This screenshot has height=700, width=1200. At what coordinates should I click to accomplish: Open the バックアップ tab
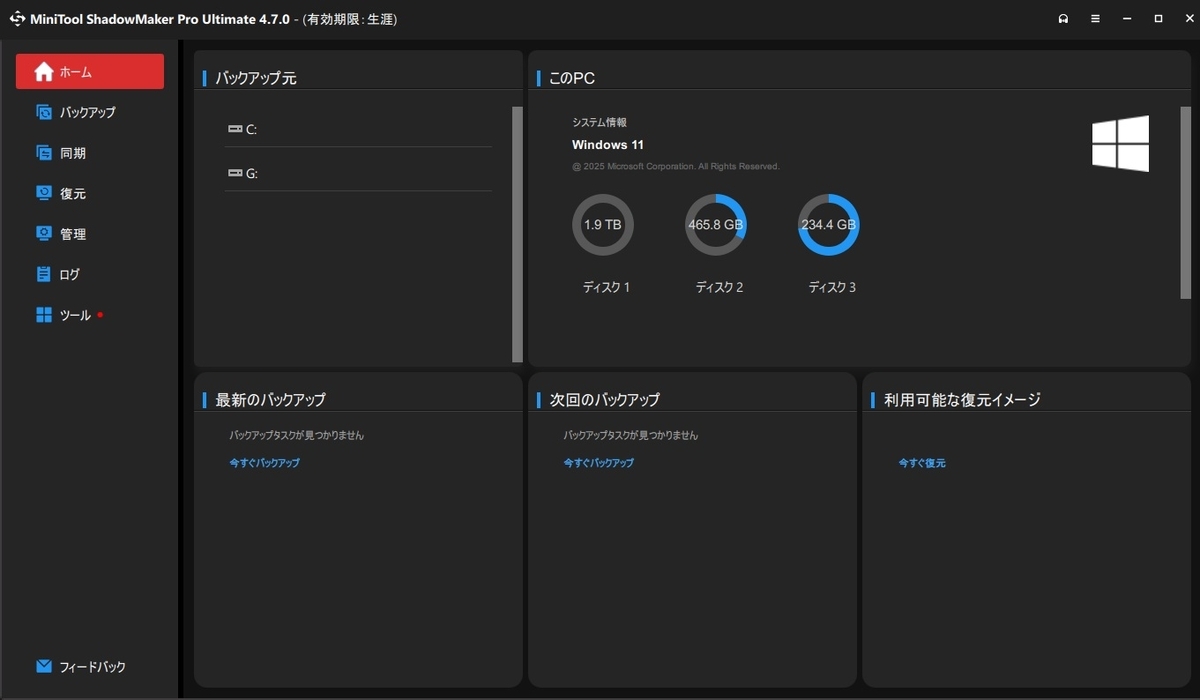[88, 112]
